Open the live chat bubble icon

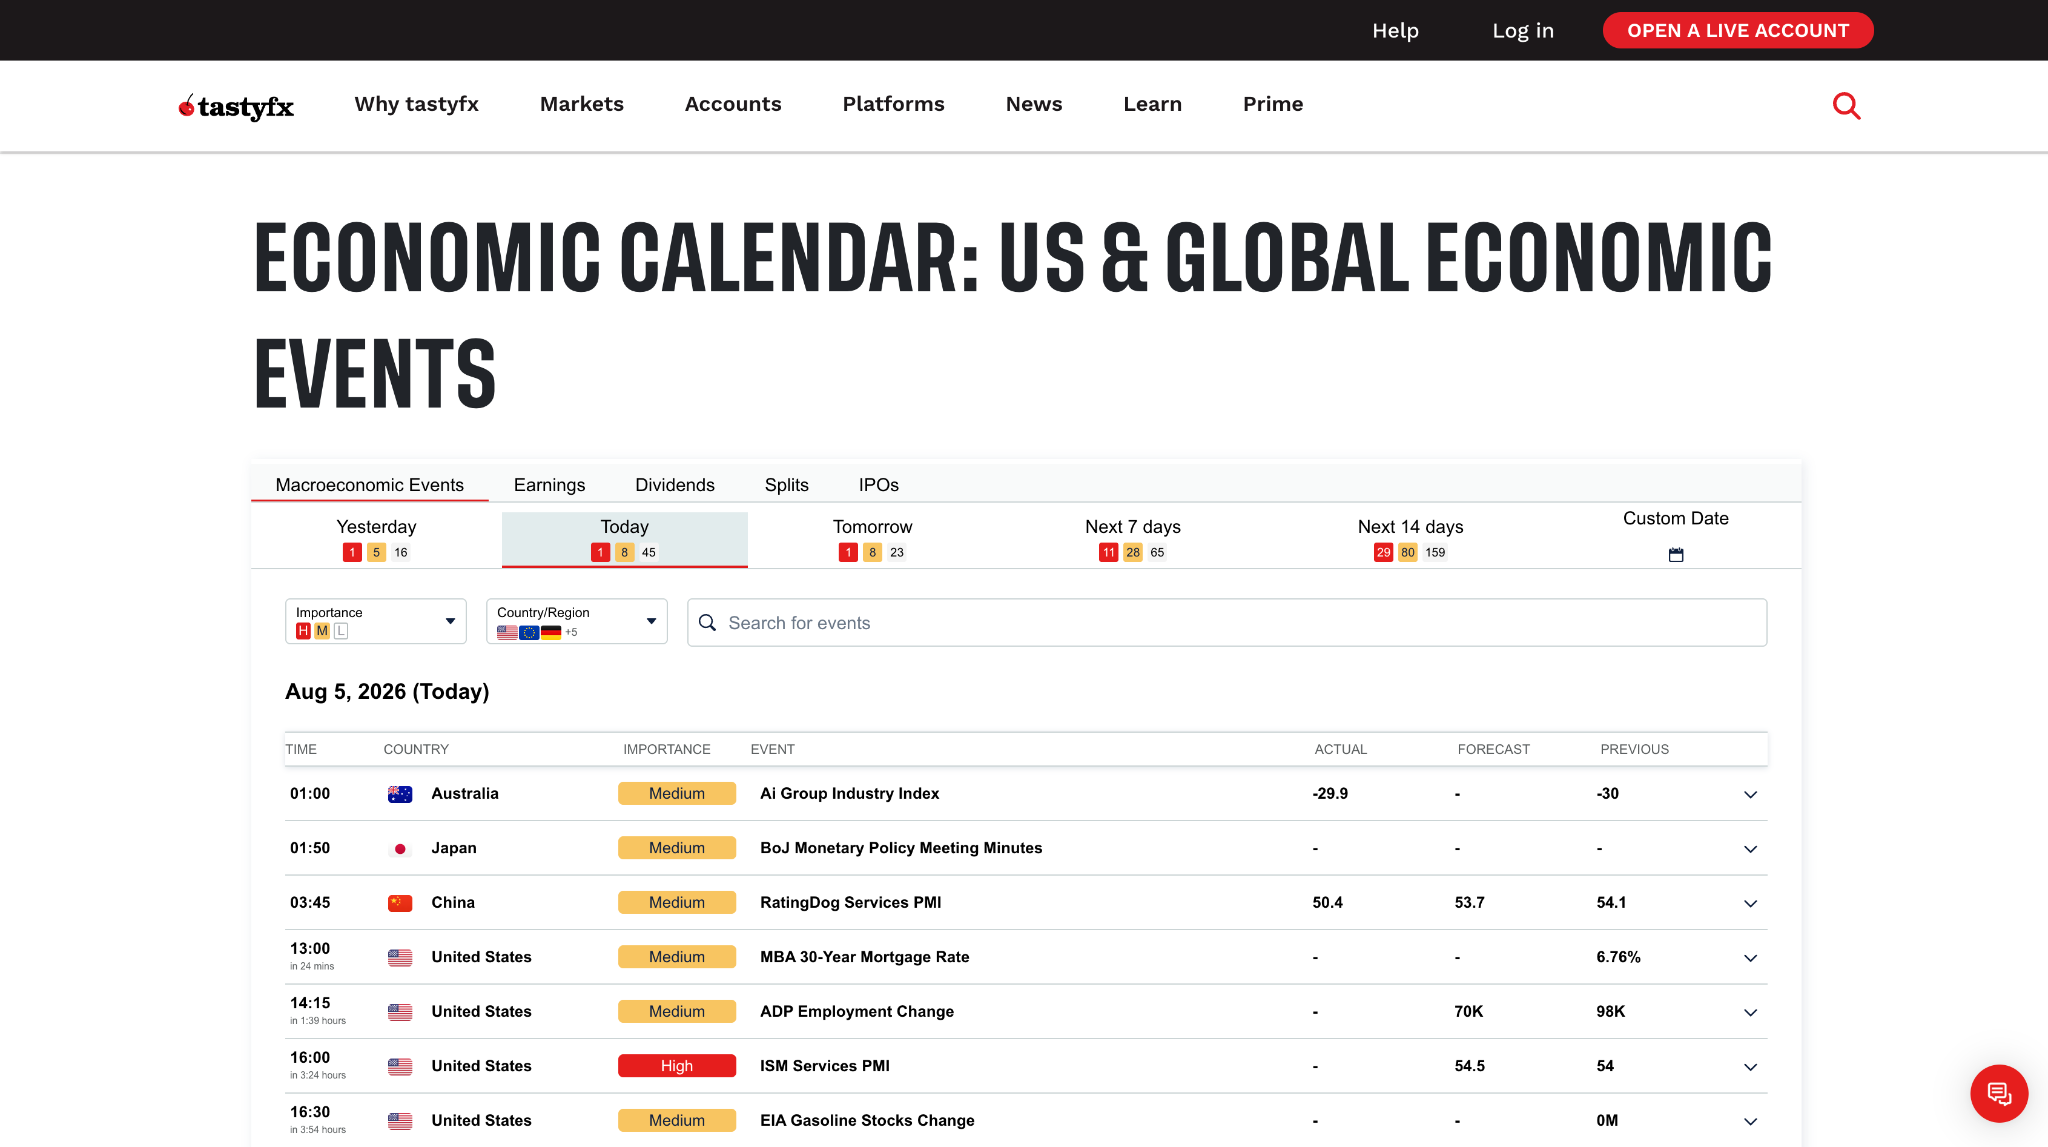pyautogui.click(x=1998, y=1093)
